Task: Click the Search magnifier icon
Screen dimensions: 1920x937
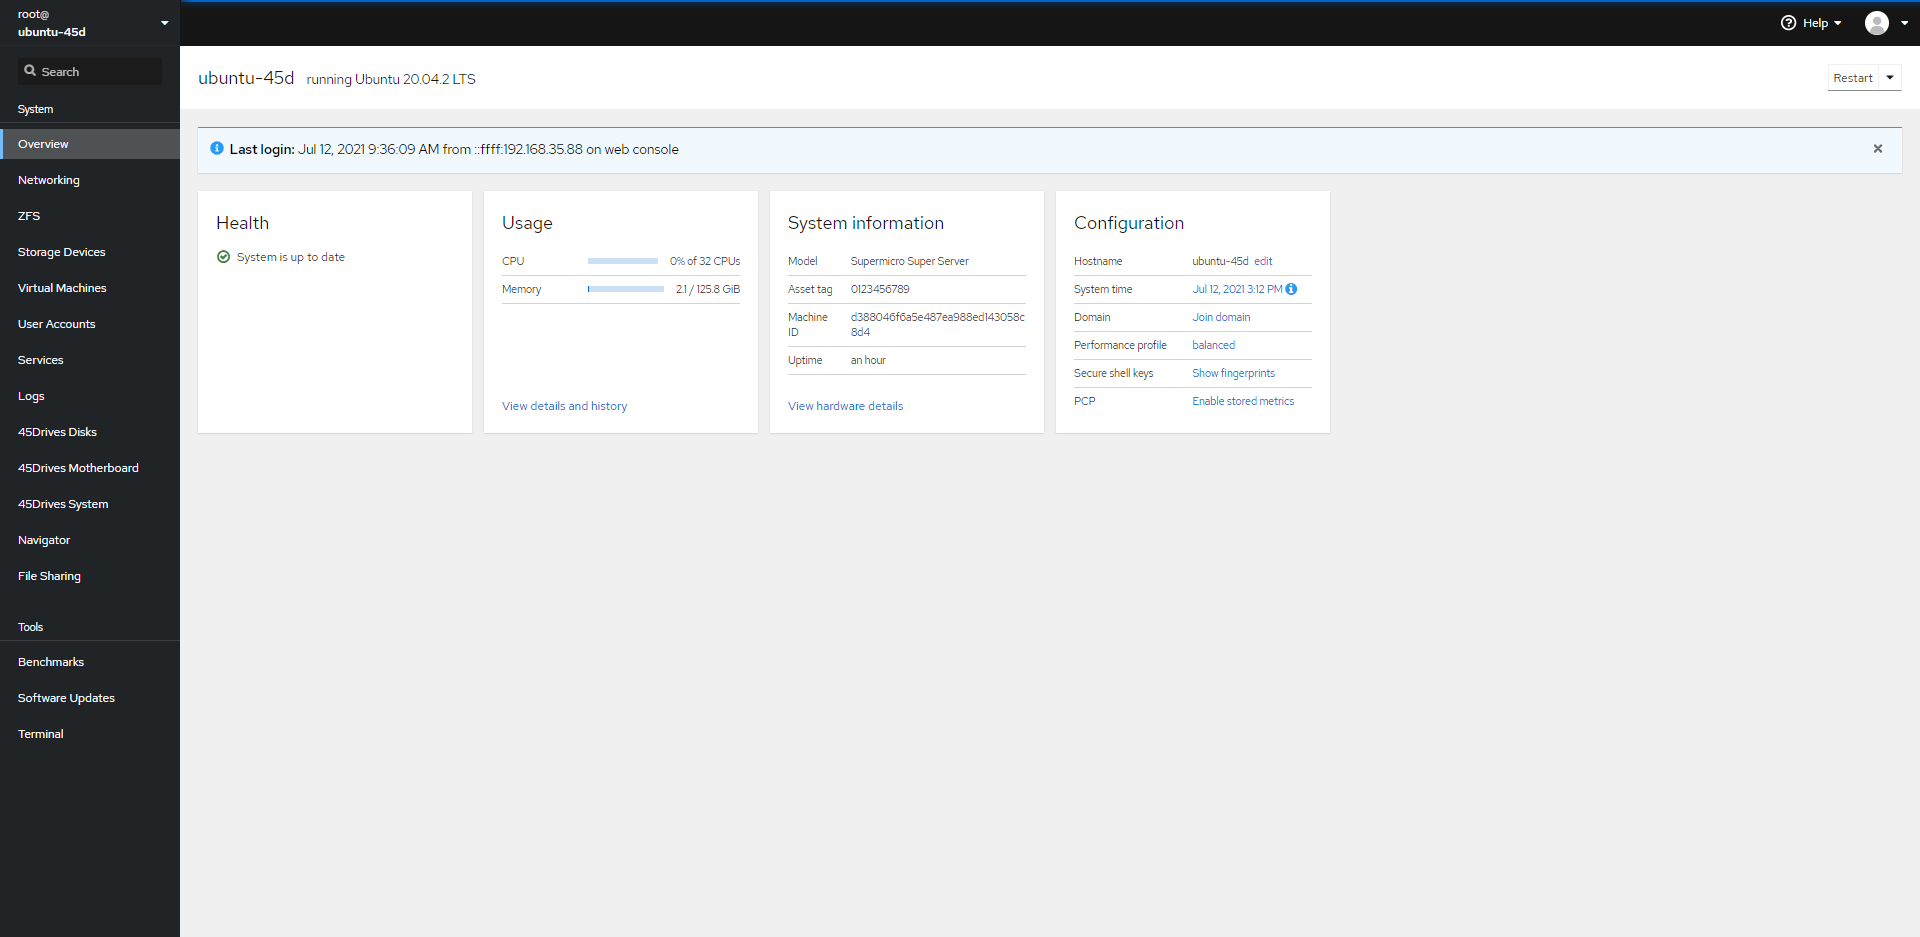Action: point(31,71)
